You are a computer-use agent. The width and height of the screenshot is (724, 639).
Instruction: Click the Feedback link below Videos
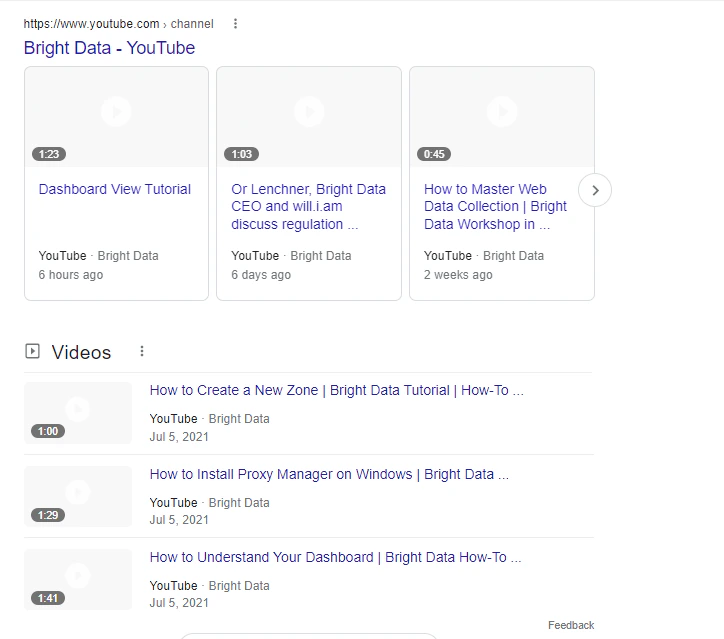click(x=571, y=625)
